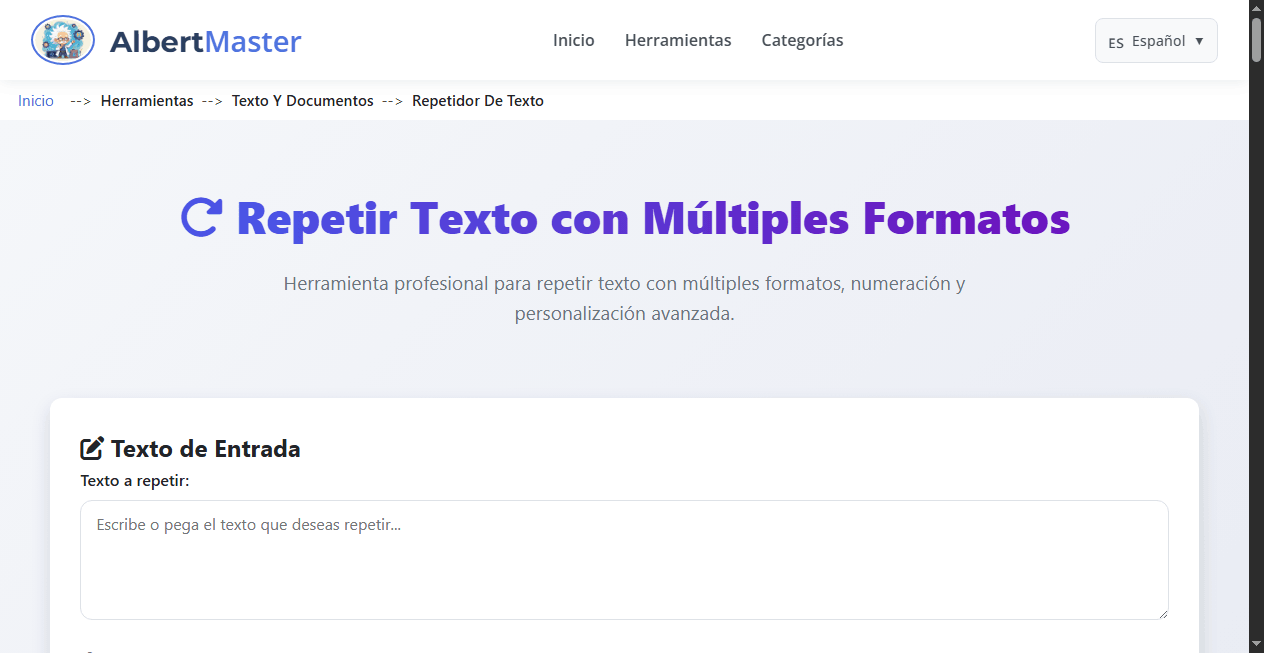Open the Inicio breadcrumb link
Viewport: 1264px width, 653px height.
point(35,100)
